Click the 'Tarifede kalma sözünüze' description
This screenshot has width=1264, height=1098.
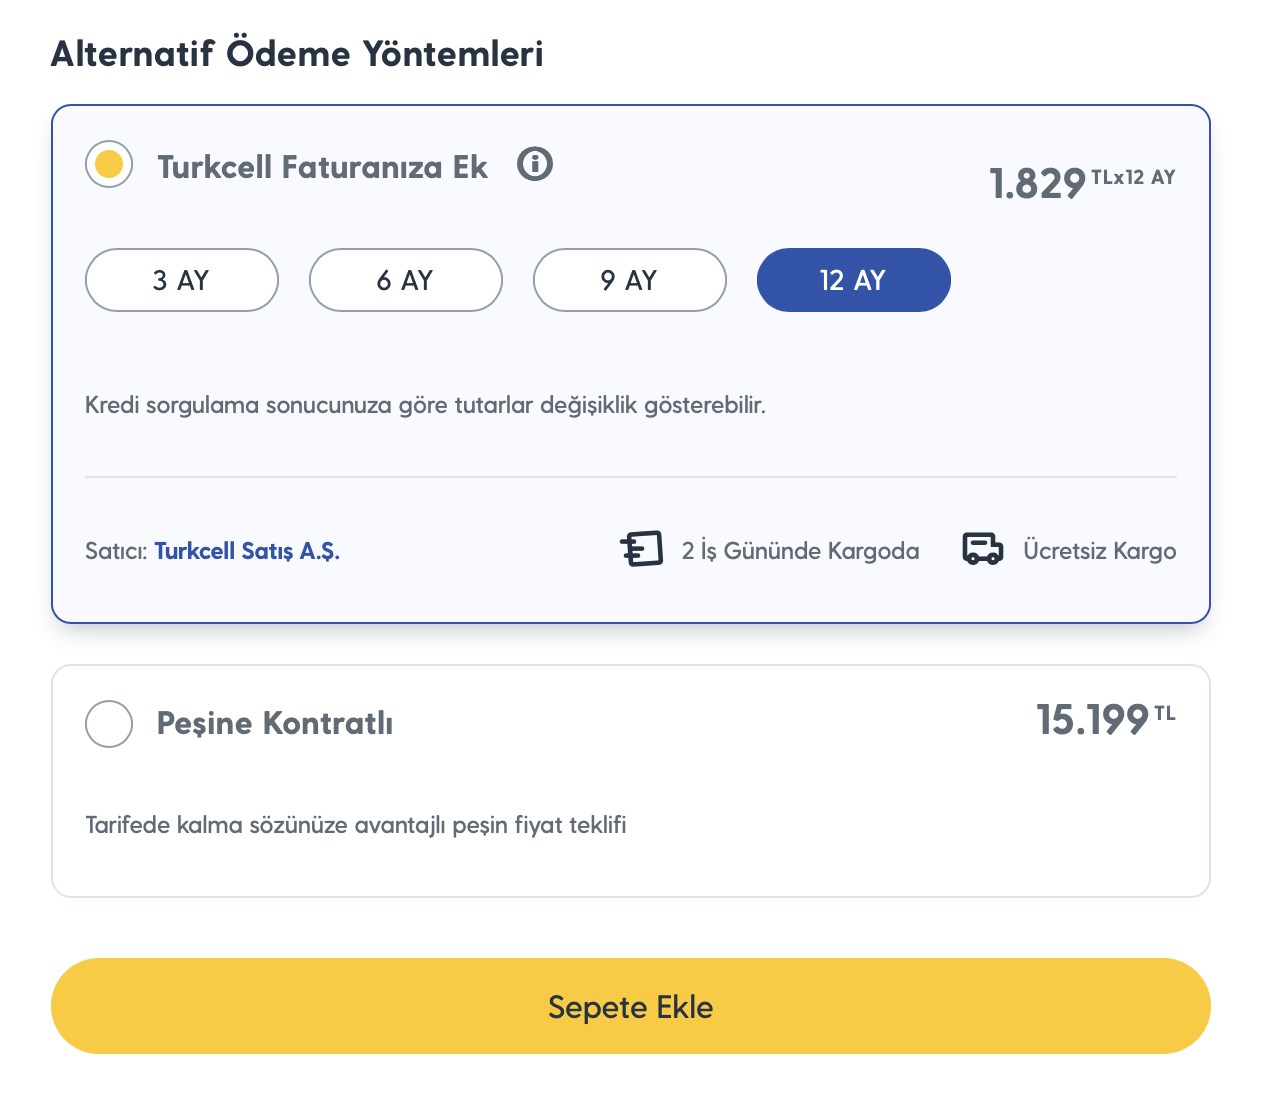coord(356,825)
